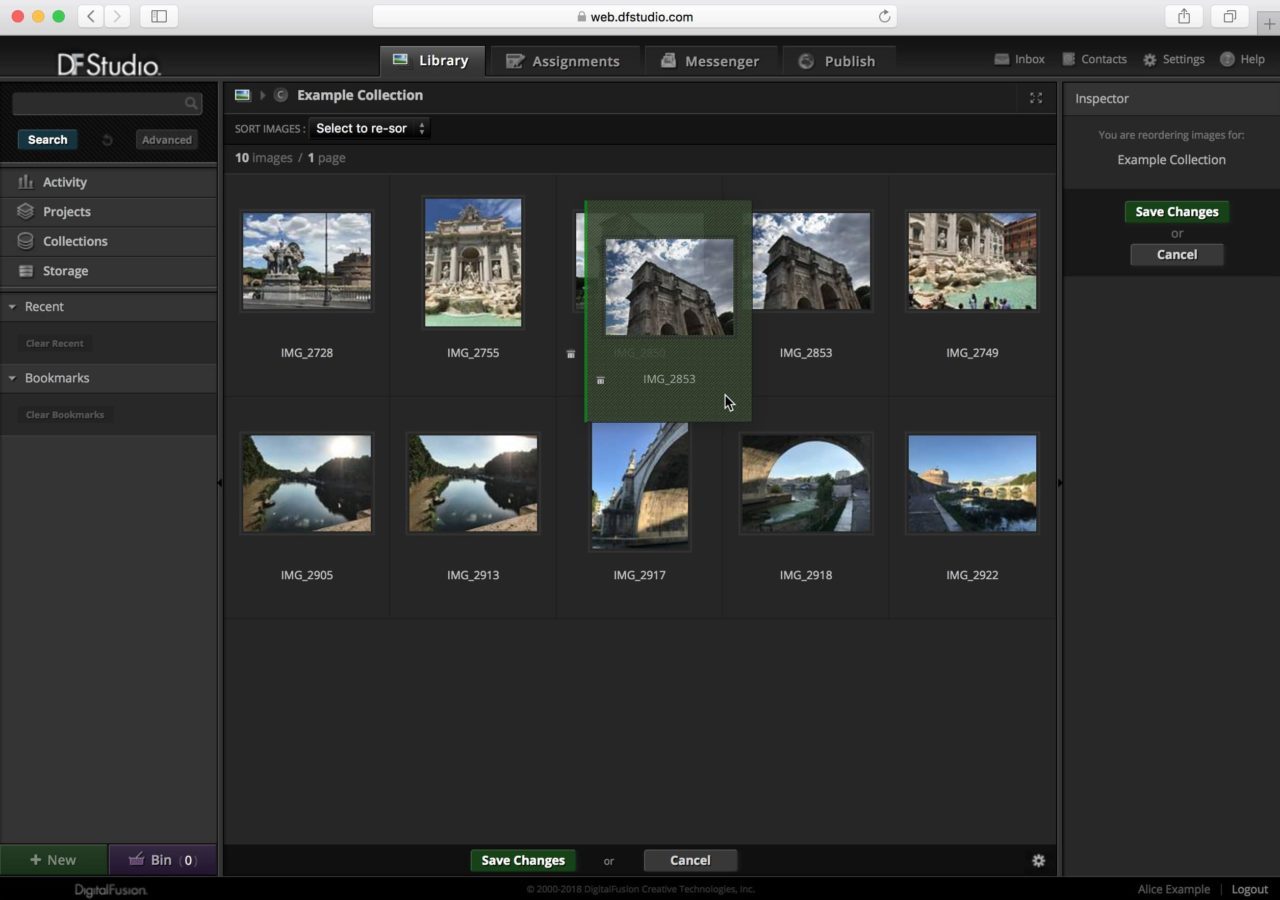The image size is (1280, 900).
Task: Click the trash icon on the dragged IMG_2853
Action: [600, 380]
